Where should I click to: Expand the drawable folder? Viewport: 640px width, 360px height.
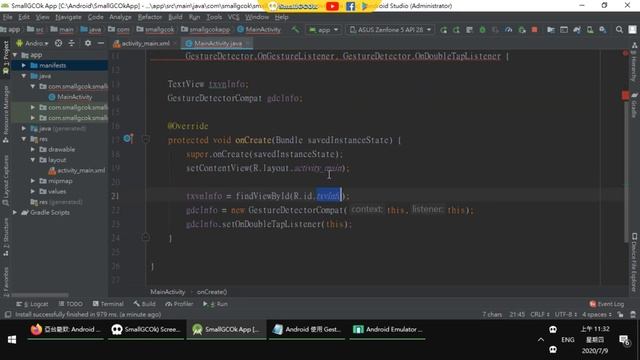pyautogui.click(x=33, y=149)
